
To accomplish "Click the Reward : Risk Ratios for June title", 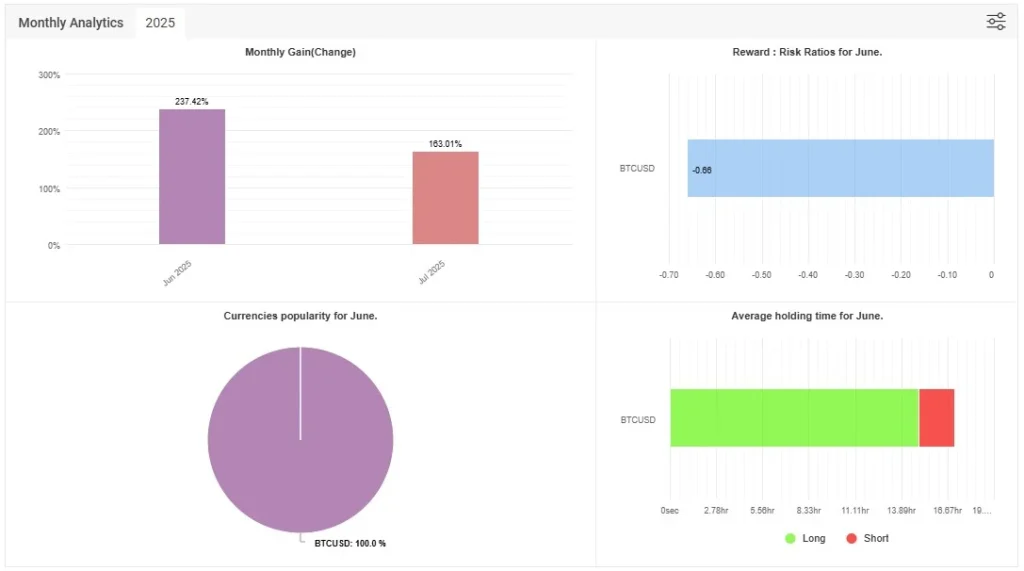I will [807, 52].
